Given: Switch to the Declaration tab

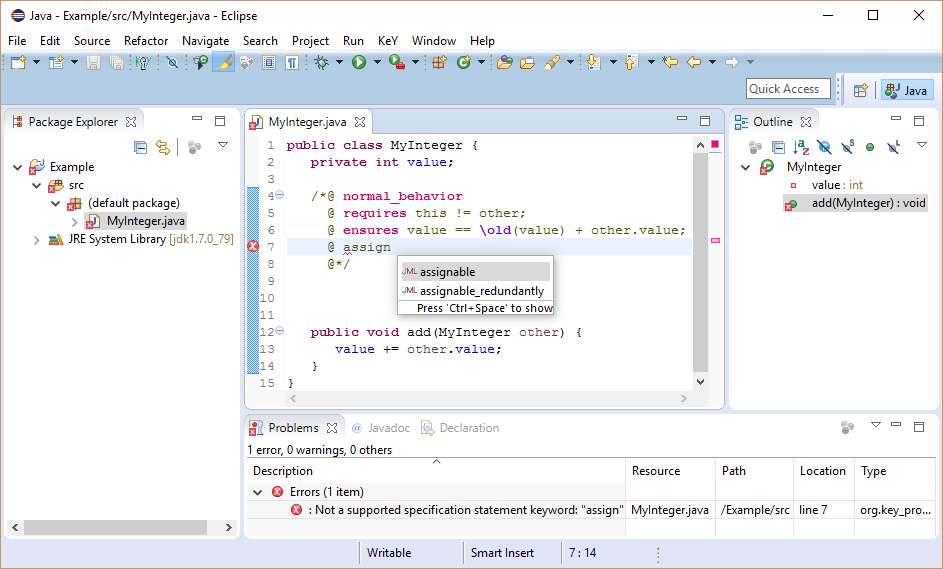Looking at the screenshot, I should tap(461, 428).
